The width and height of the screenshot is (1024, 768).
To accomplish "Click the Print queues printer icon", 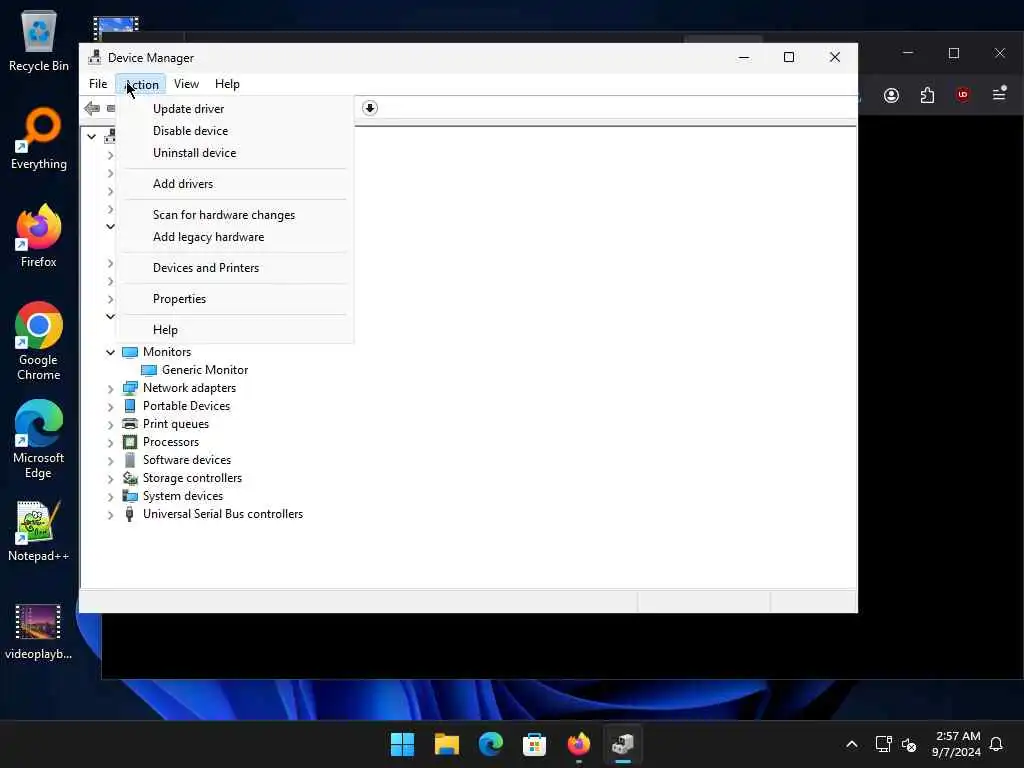I will 130,424.
